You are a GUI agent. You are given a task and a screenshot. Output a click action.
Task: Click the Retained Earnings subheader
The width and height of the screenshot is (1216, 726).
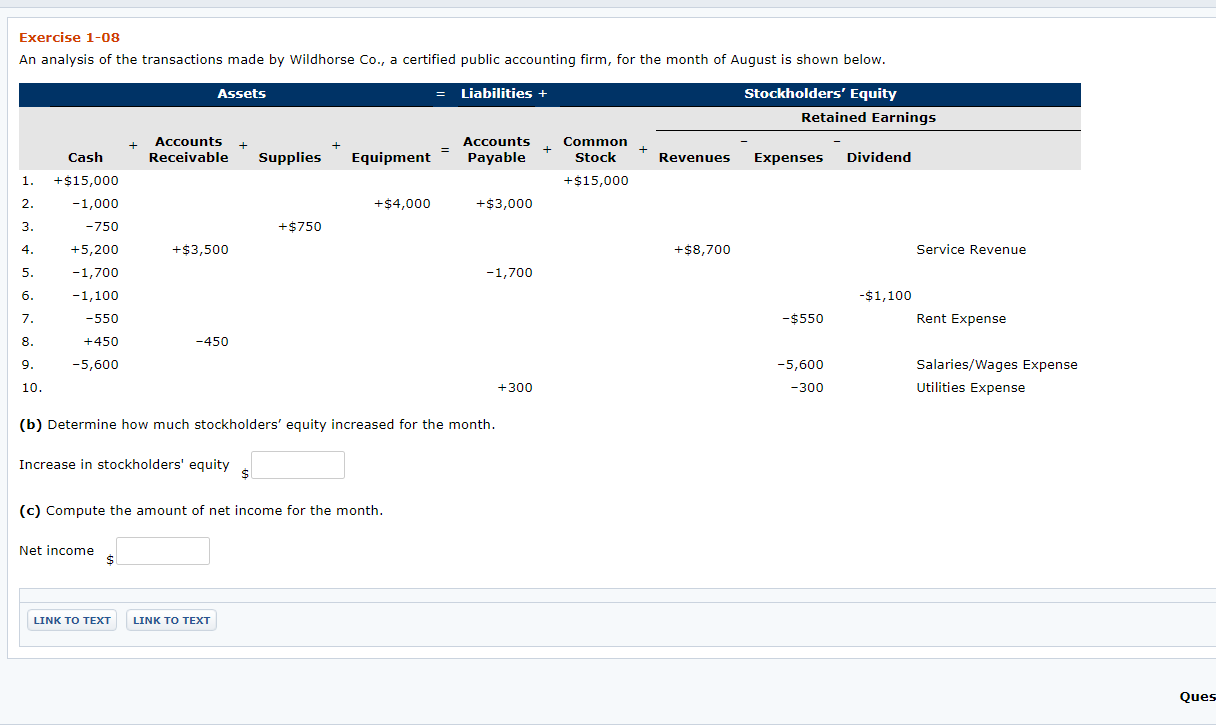[868, 118]
